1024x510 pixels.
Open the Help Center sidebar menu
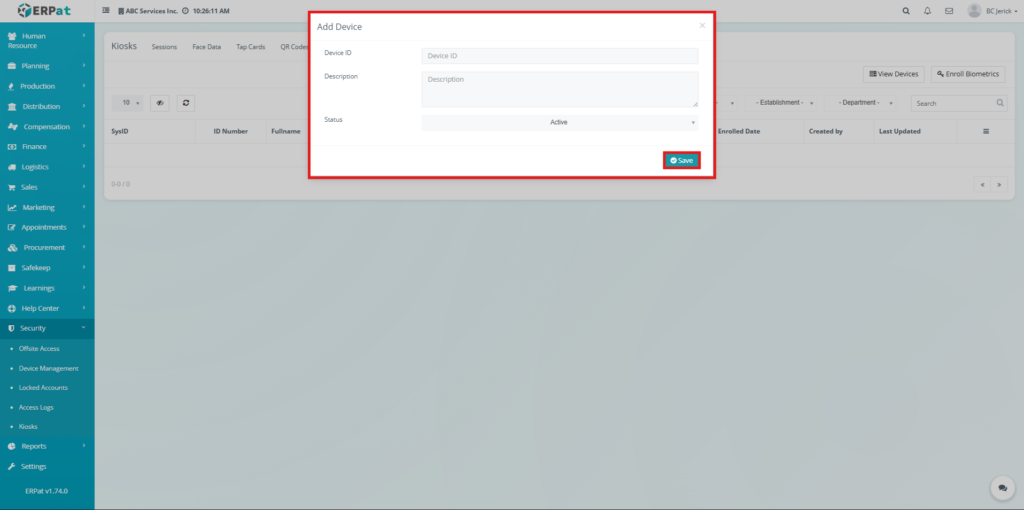tap(47, 308)
